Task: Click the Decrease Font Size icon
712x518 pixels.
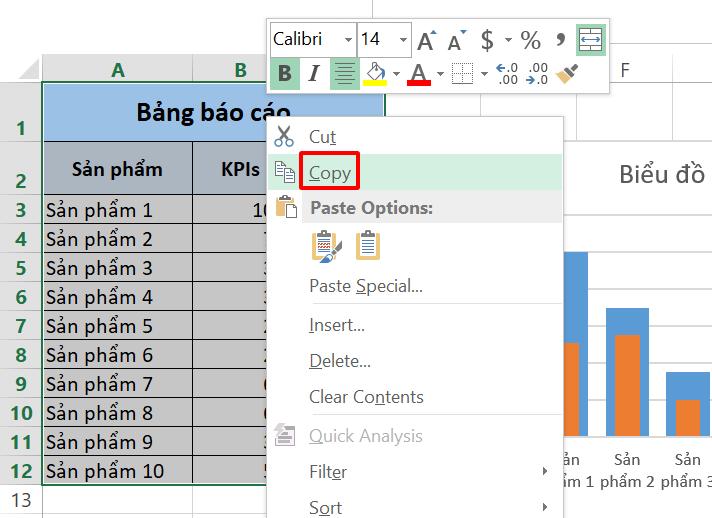Action: point(456,40)
